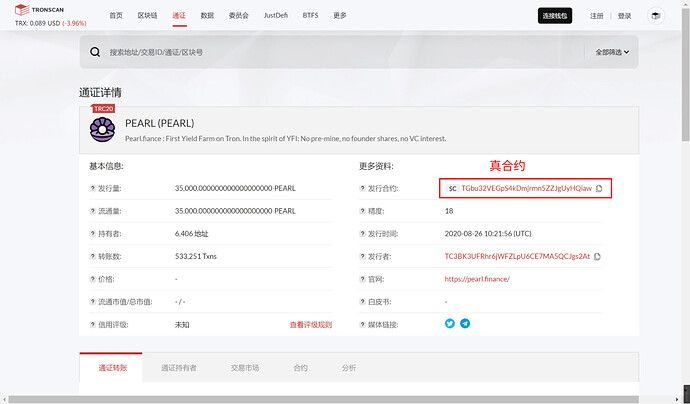Screen dimensions: 690x404
Task: Click help icon beside 媒体链接
Action: pyautogui.click(x=363, y=325)
